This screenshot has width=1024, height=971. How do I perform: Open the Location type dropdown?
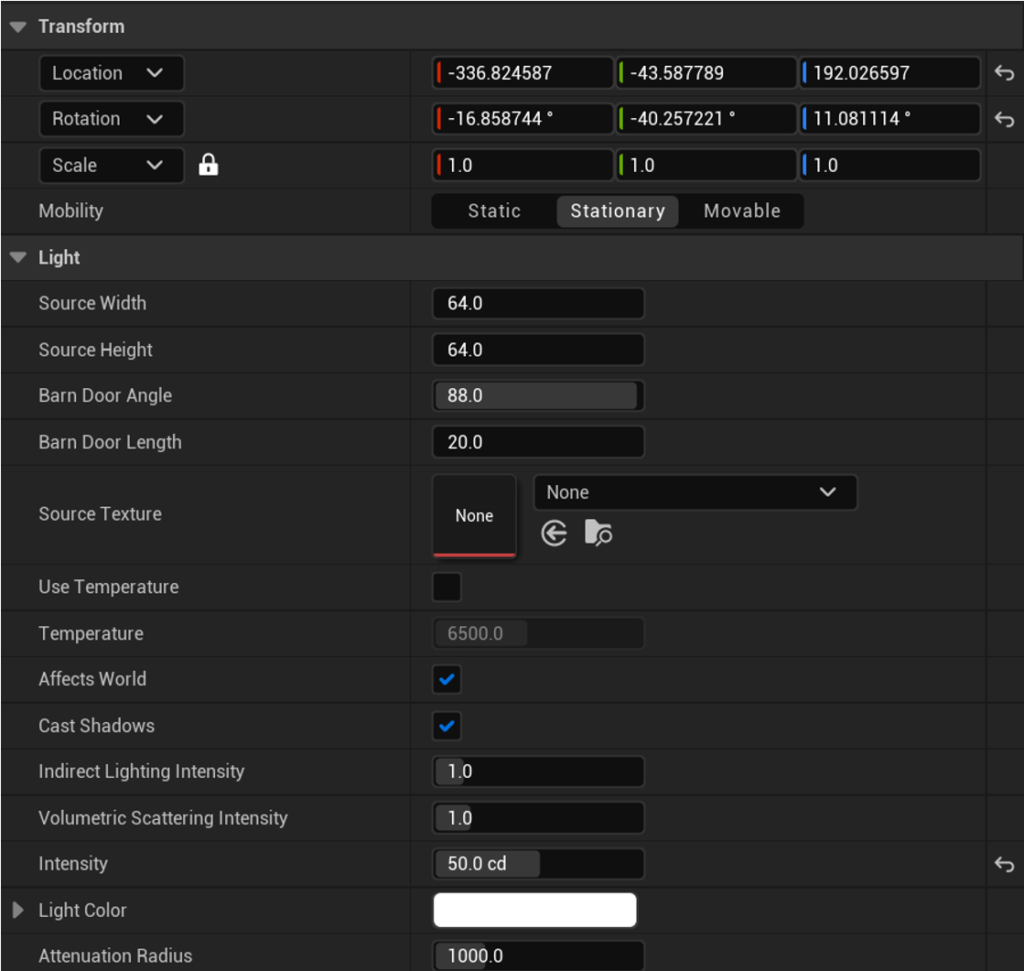111,73
